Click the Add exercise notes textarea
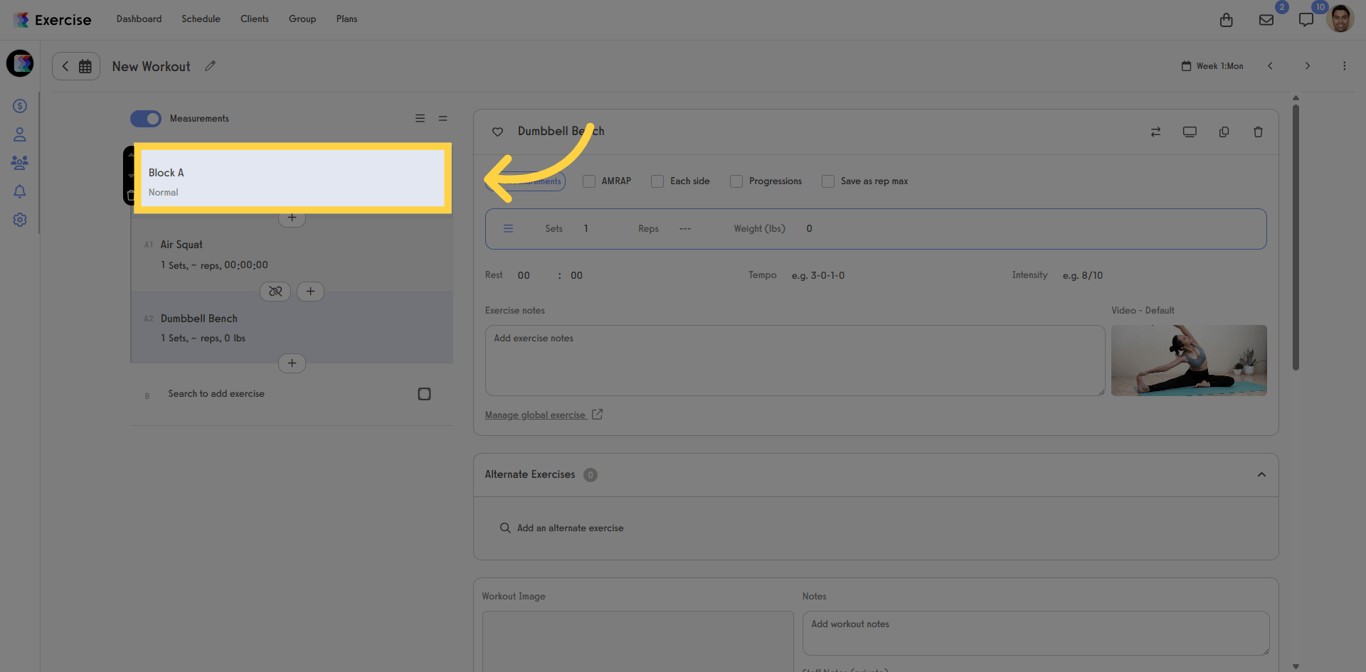 pyautogui.click(x=795, y=360)
